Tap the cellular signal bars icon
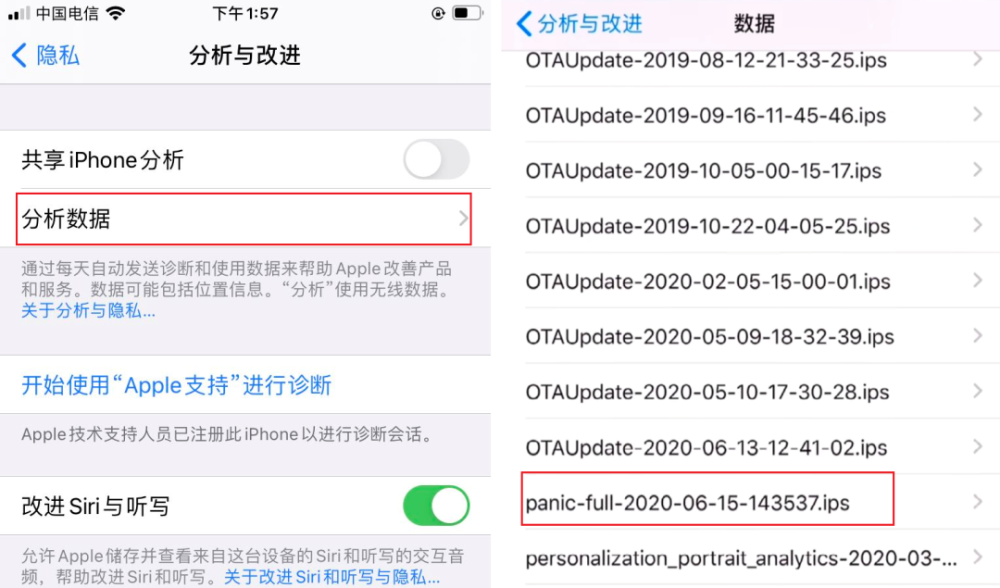This screenshot has height=588, width=1000. tap(18, 13)
